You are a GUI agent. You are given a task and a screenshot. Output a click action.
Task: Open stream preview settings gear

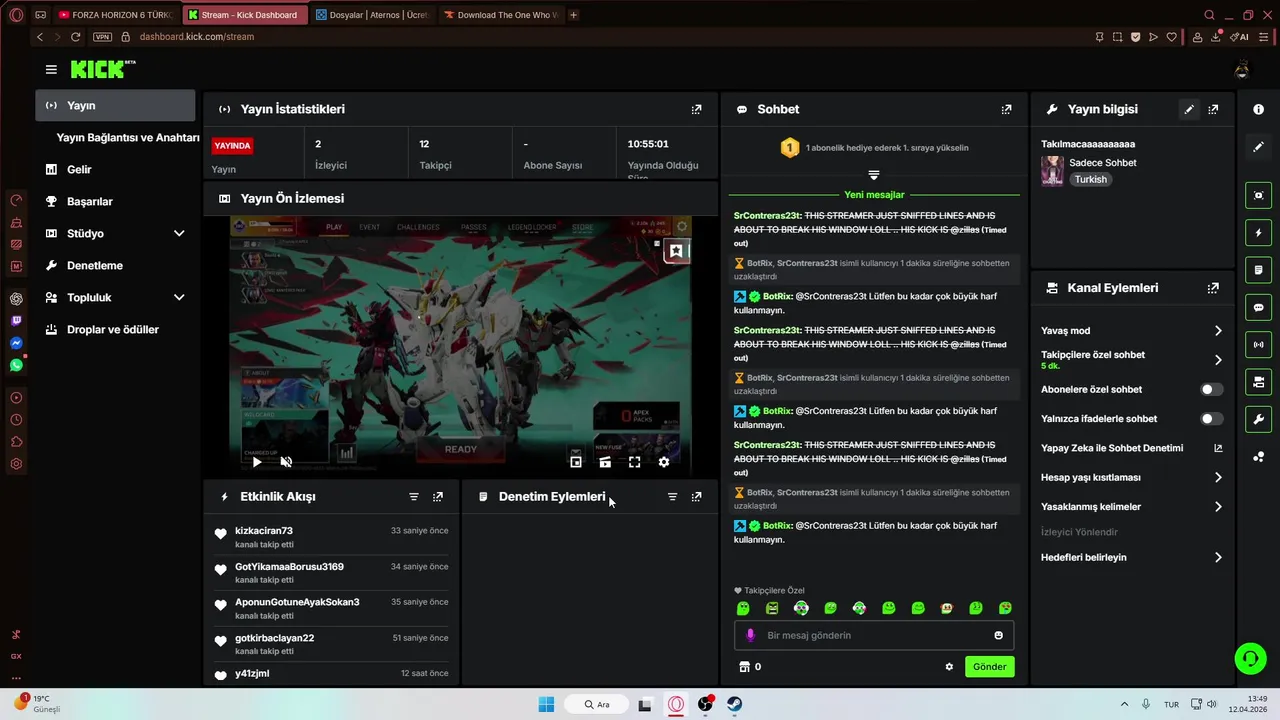[x=663, y=462]
